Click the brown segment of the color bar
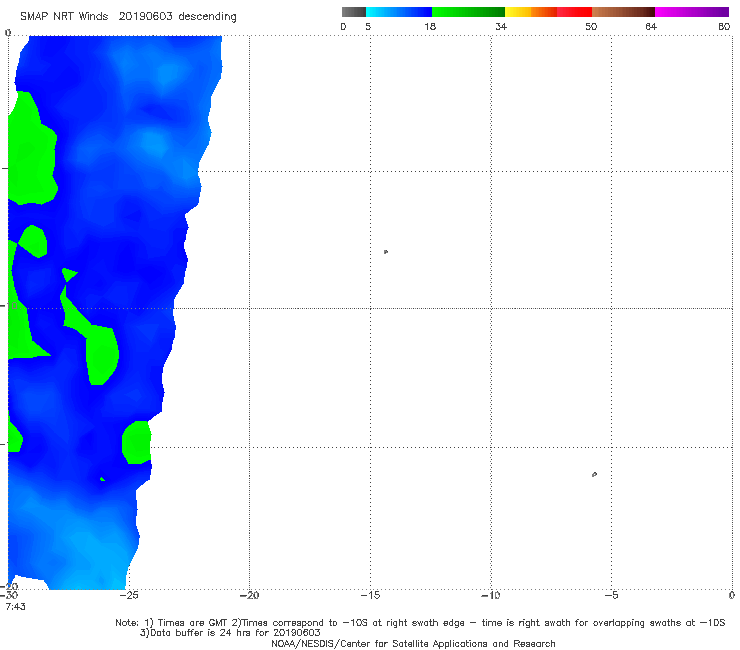 [623, 12]
